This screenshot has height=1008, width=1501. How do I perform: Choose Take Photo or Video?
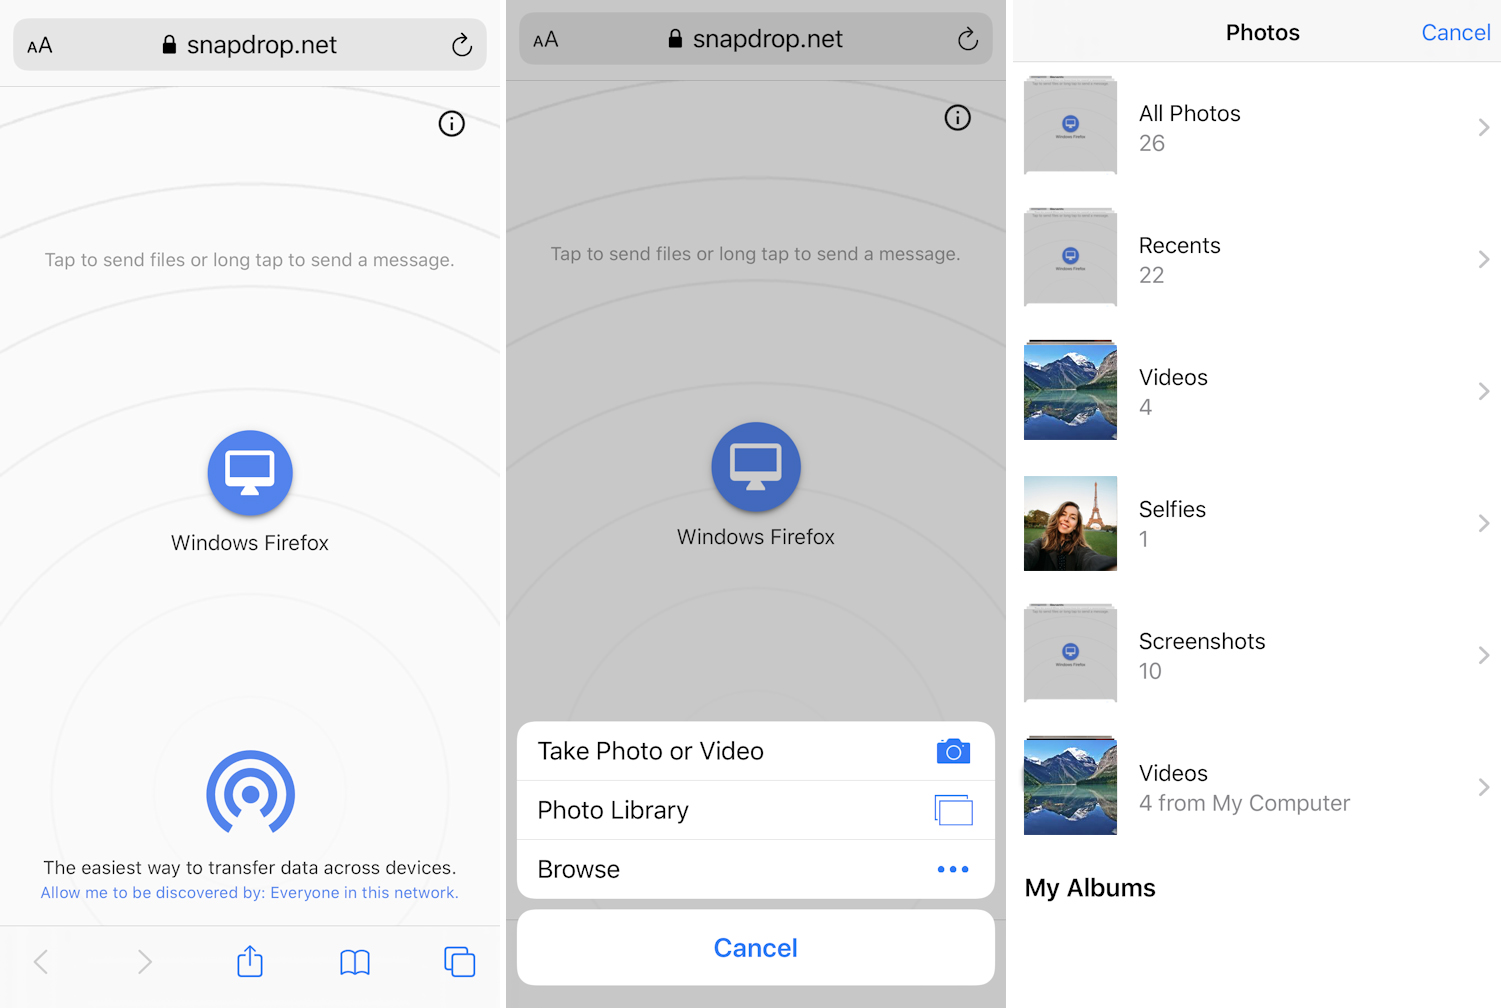point(756,751)
